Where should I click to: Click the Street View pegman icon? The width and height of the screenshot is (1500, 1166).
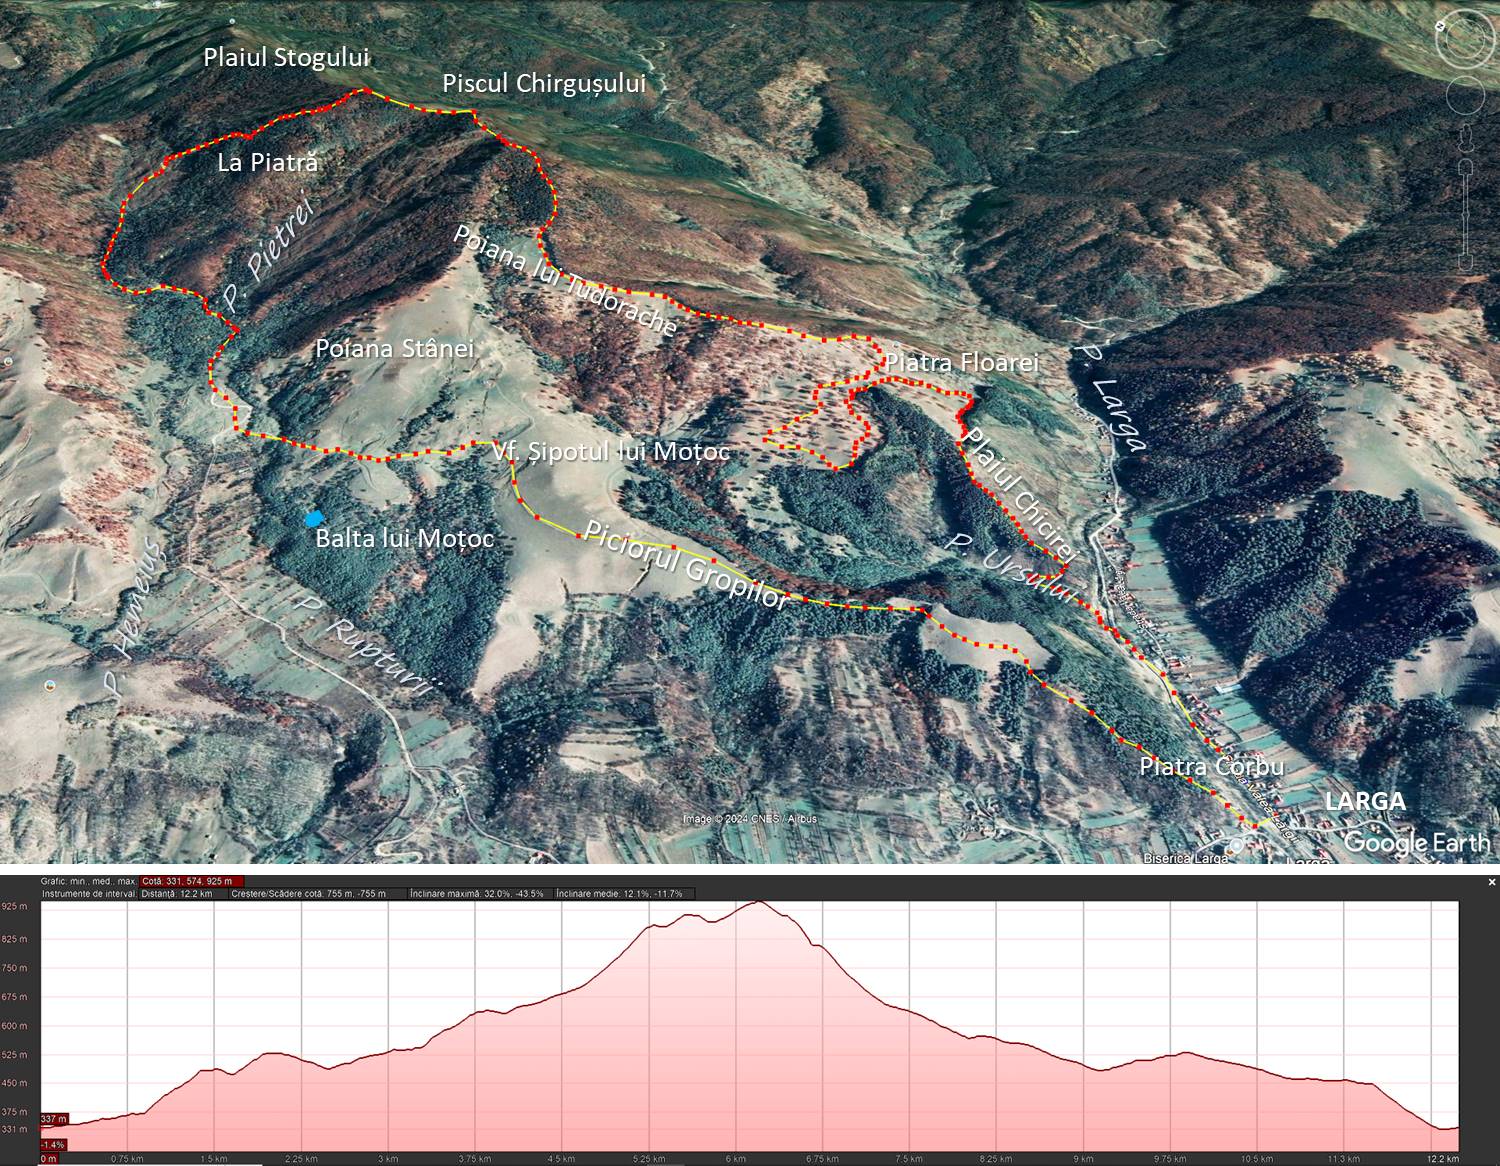[x=1468, y=137]
